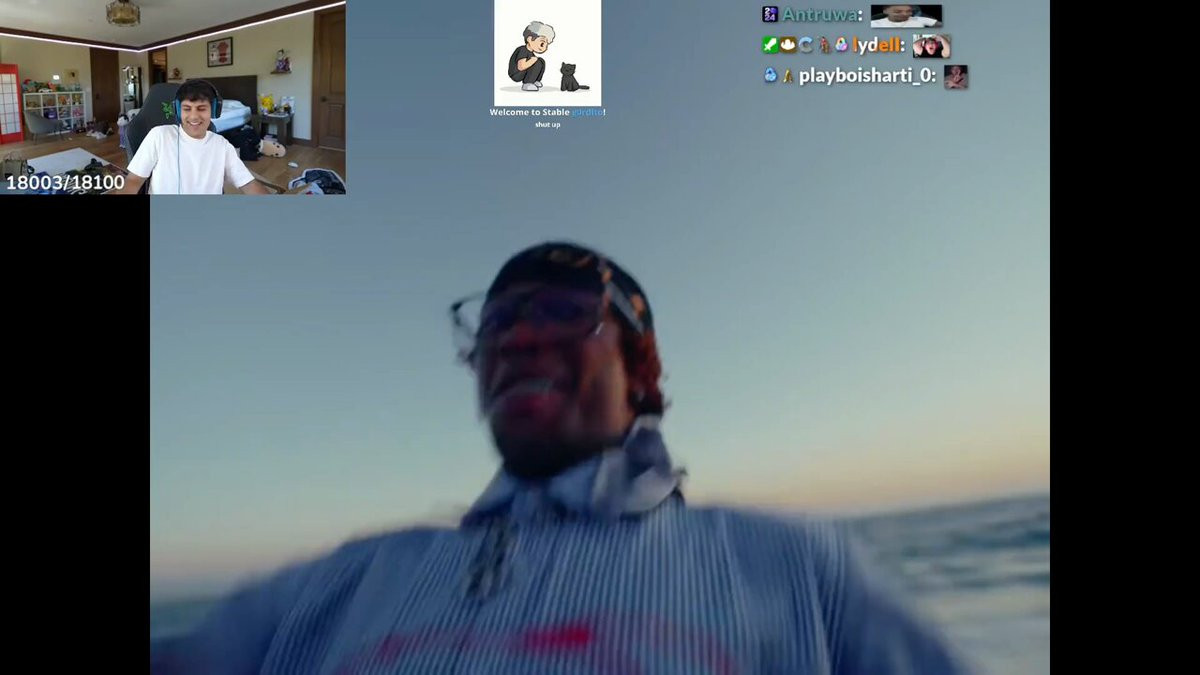The width and height of the screenshot is (1200, 675).
Task: Open the emote image in Antruwa's message
Action: coord(906,16)
